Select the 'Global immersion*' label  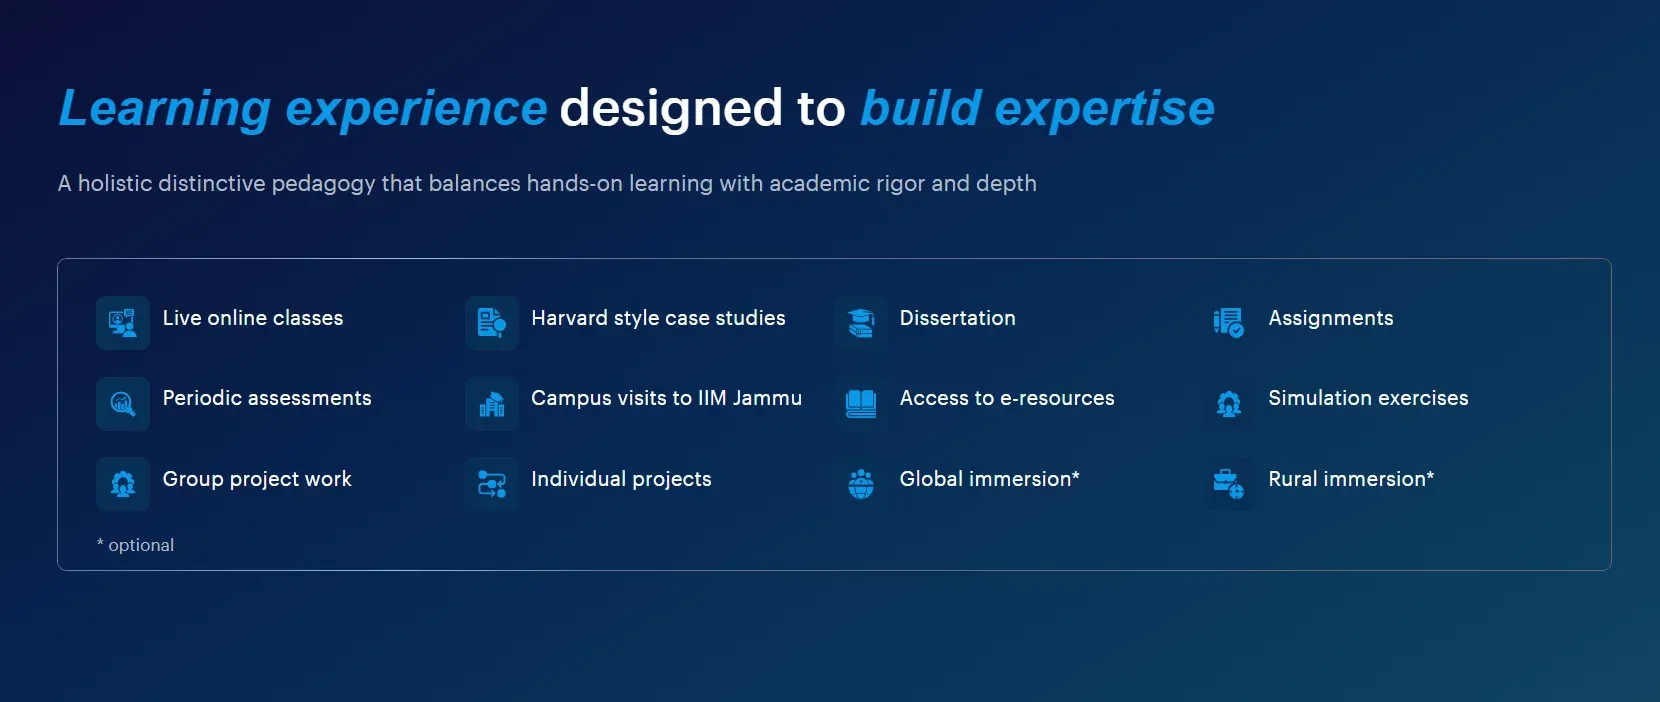click(x=989, y=479)
